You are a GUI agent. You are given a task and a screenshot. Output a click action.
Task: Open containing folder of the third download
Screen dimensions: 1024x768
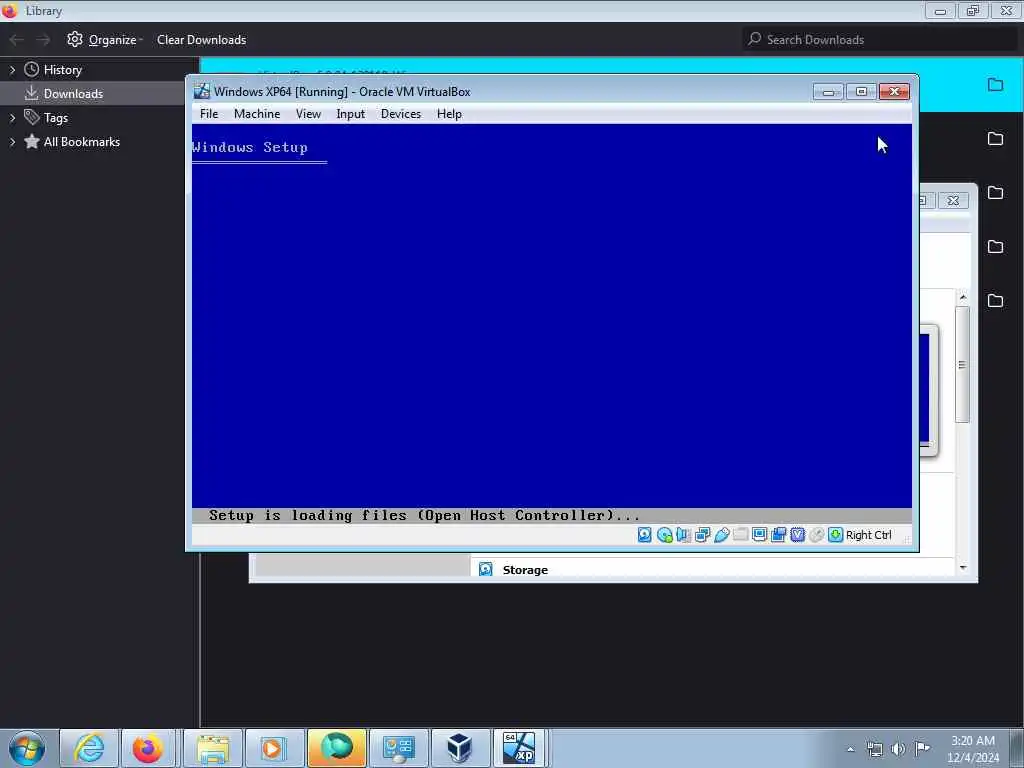995,193
